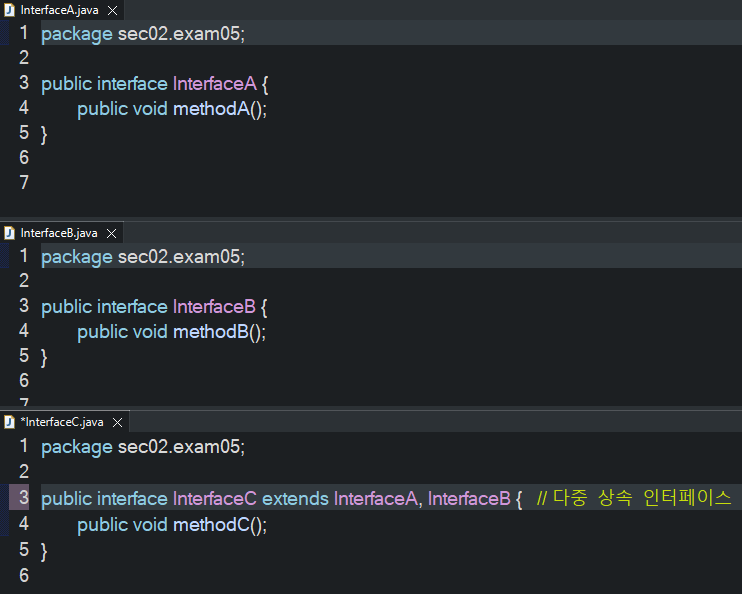Viewport: 742px width, 594px height.
Task: Click Java file icon on InterfaceA.java tab
Action: (x=9, y=10)
